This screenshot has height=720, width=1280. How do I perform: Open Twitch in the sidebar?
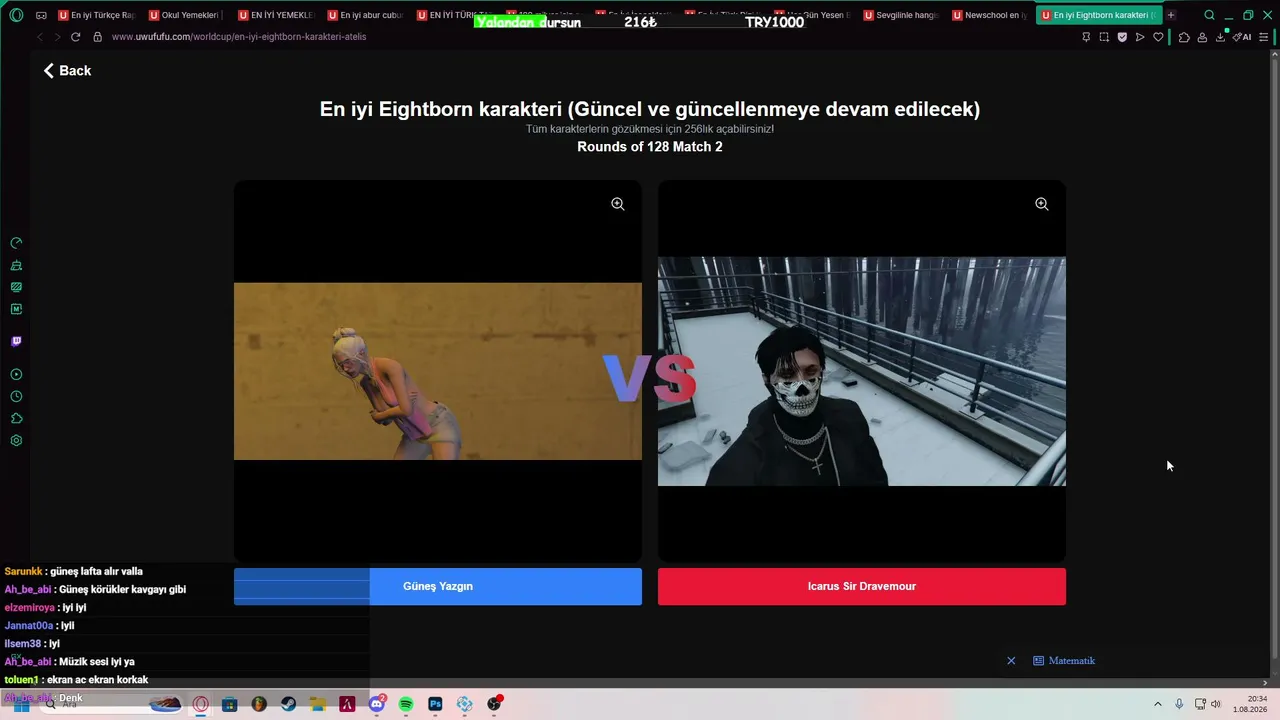pos(16,341)
